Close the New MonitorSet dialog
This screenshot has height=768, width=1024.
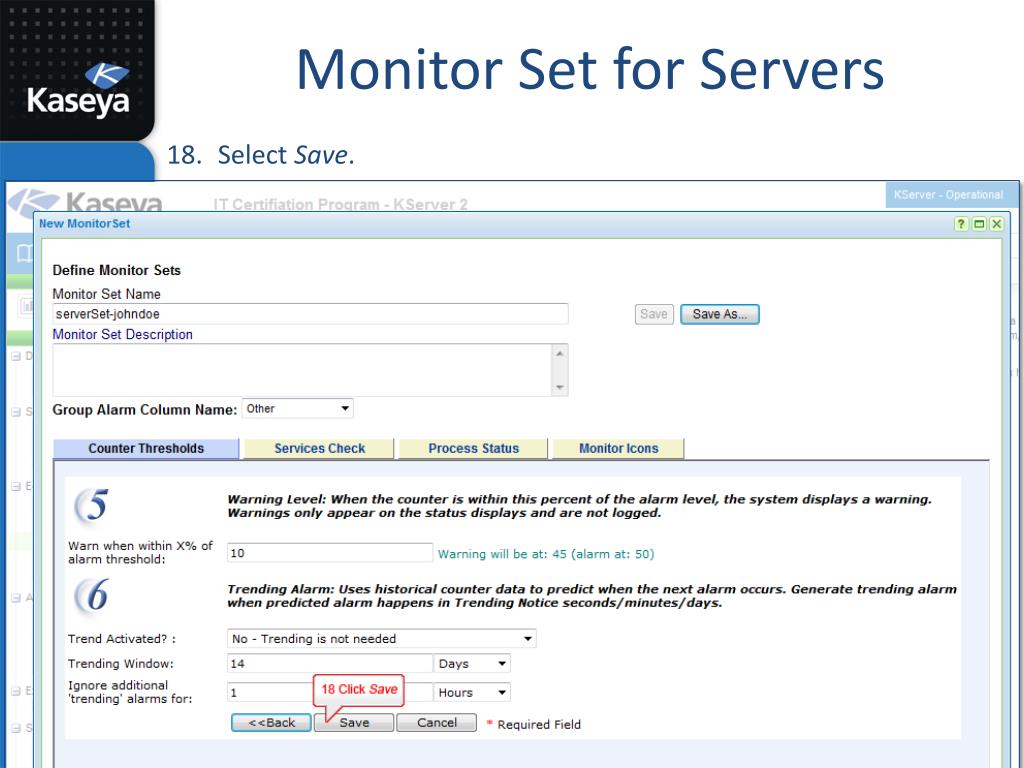point(996,224)
